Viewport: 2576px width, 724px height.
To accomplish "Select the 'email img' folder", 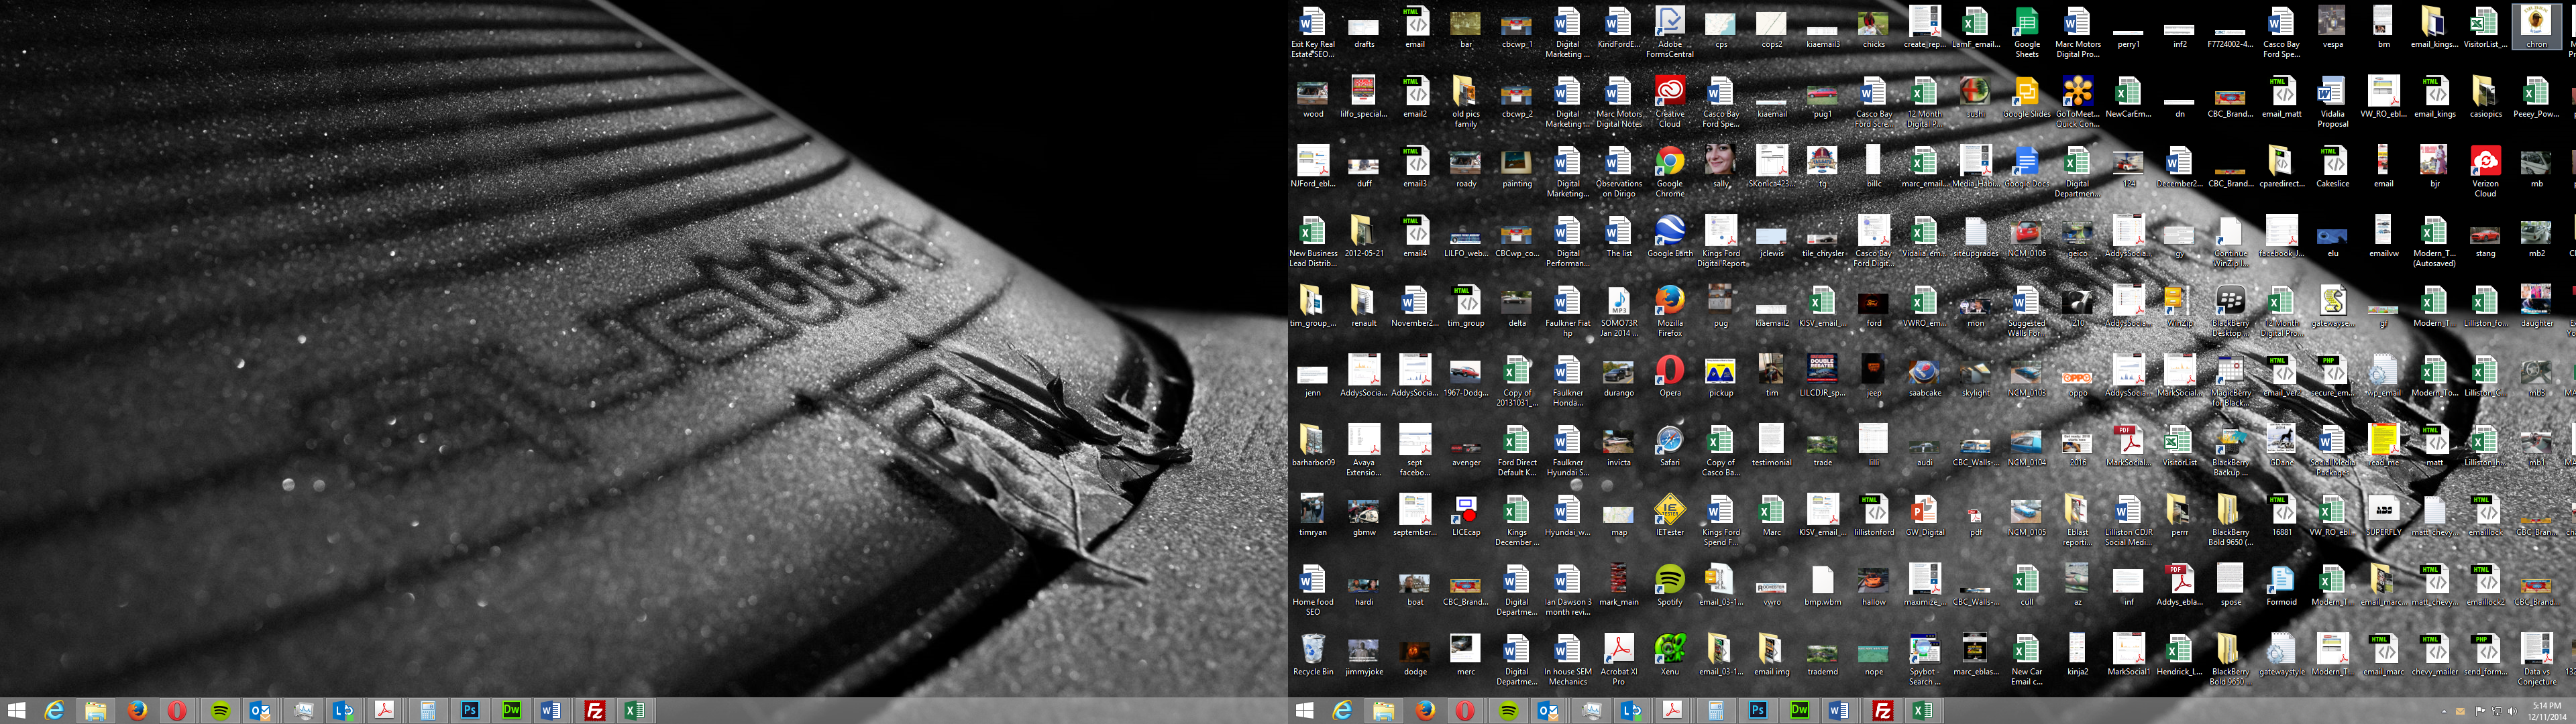I will click(1771, 655).
